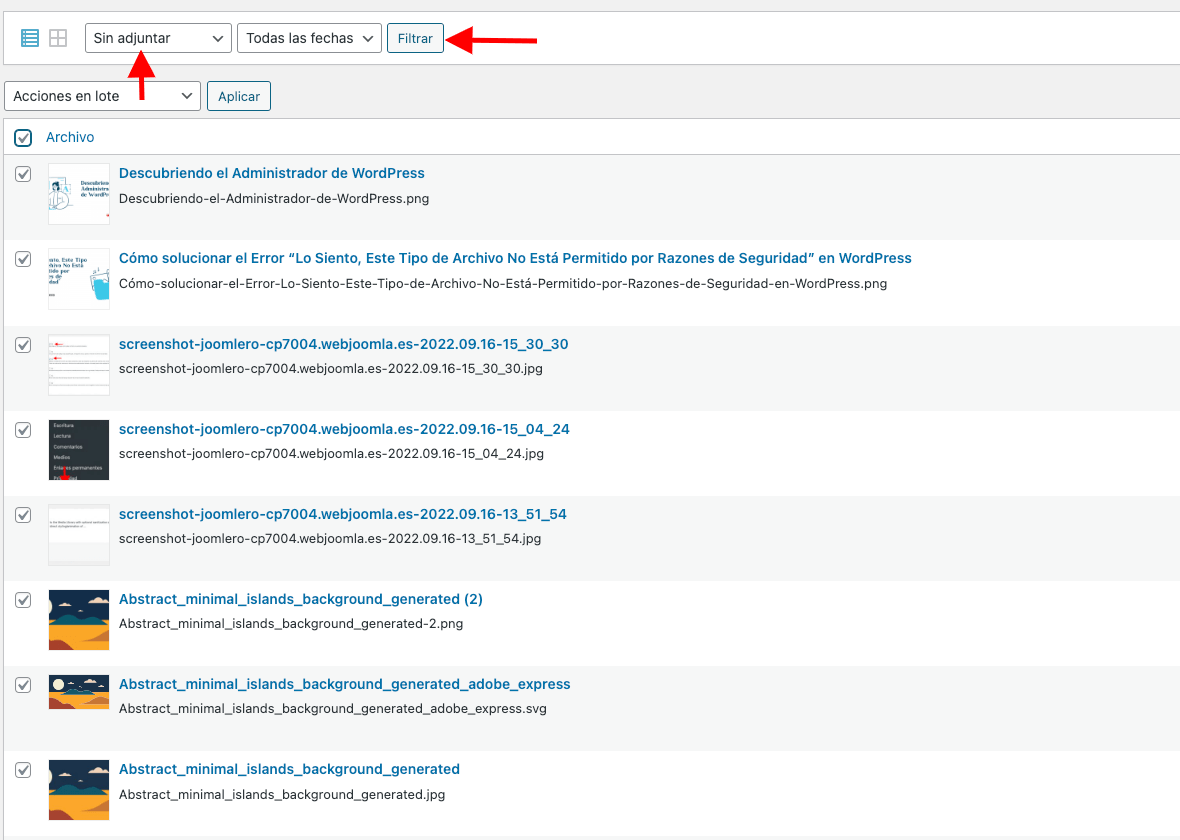Image resolution: width=1180 pixels, height=840 pixels.
Task: Open the Todas las fechas dropdown
Action: coord(309,38)
